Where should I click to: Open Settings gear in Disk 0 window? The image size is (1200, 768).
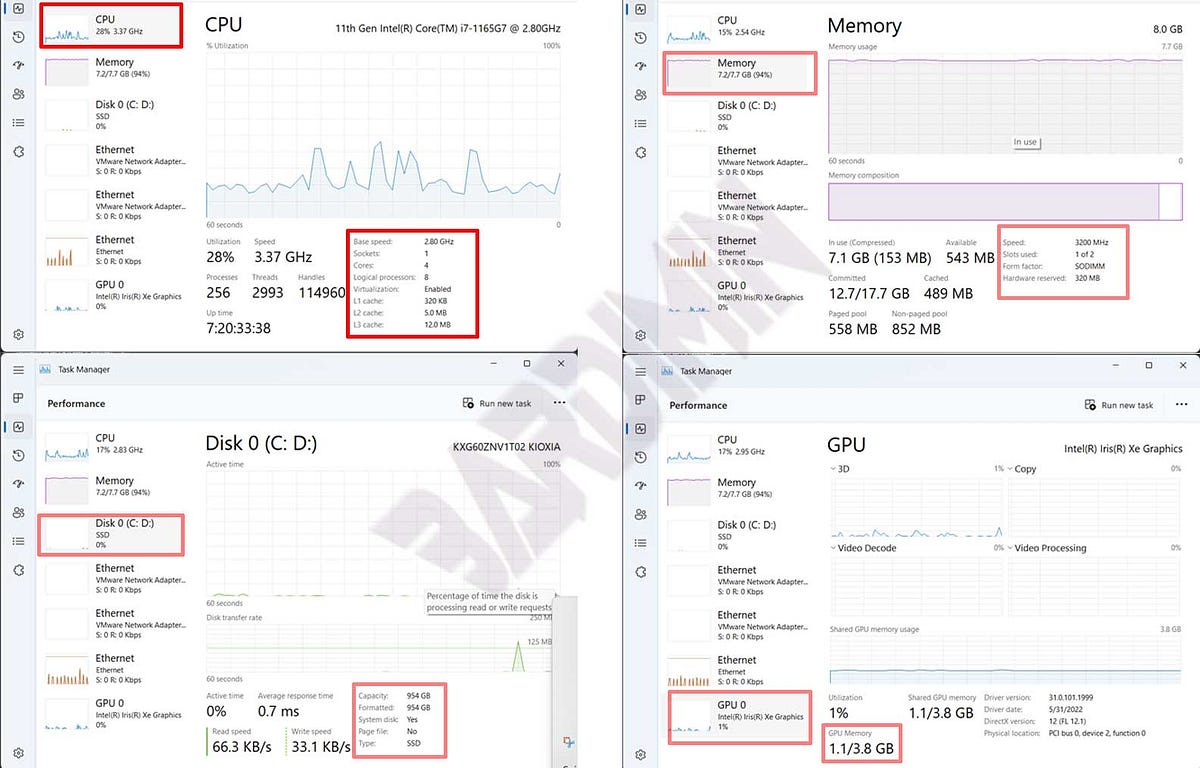[18, 752]
